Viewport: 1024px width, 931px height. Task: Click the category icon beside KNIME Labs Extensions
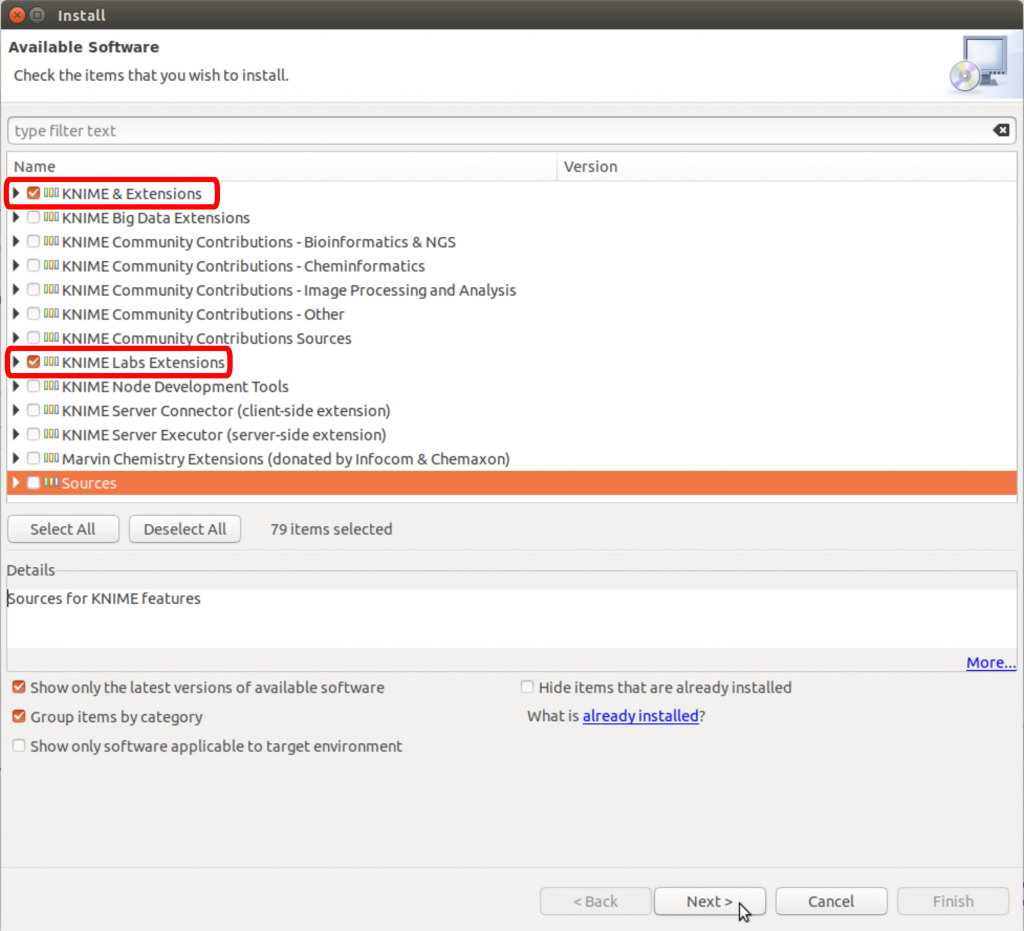(x=51, y=362)
